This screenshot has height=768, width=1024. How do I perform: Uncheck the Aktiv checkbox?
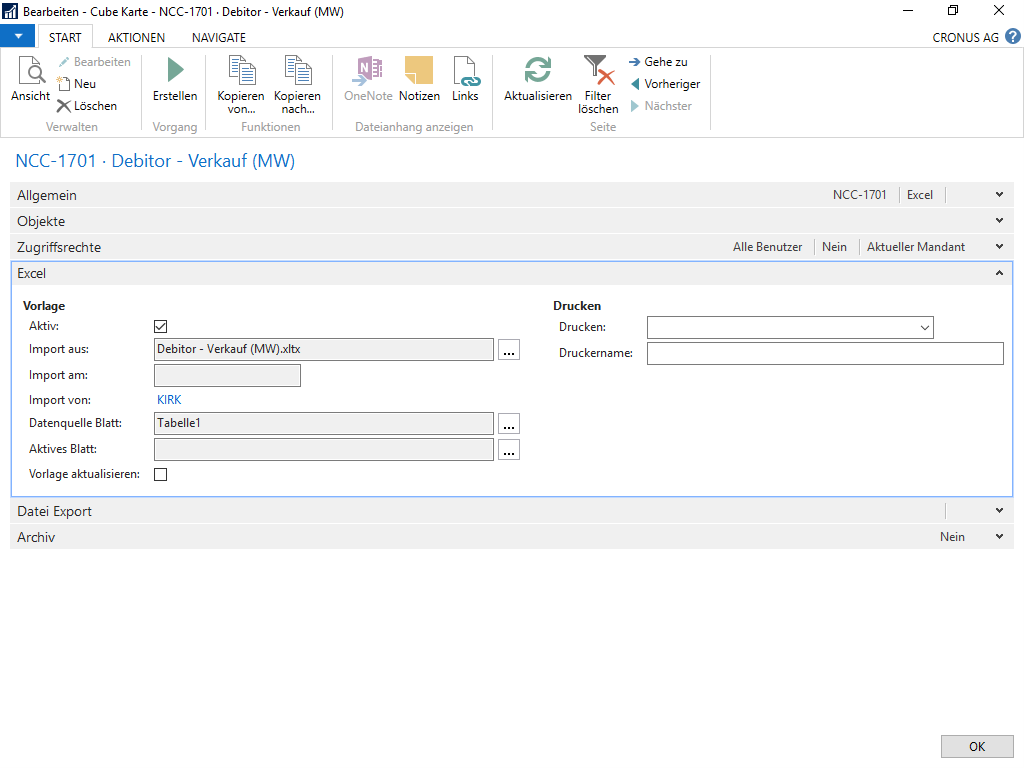160,326
